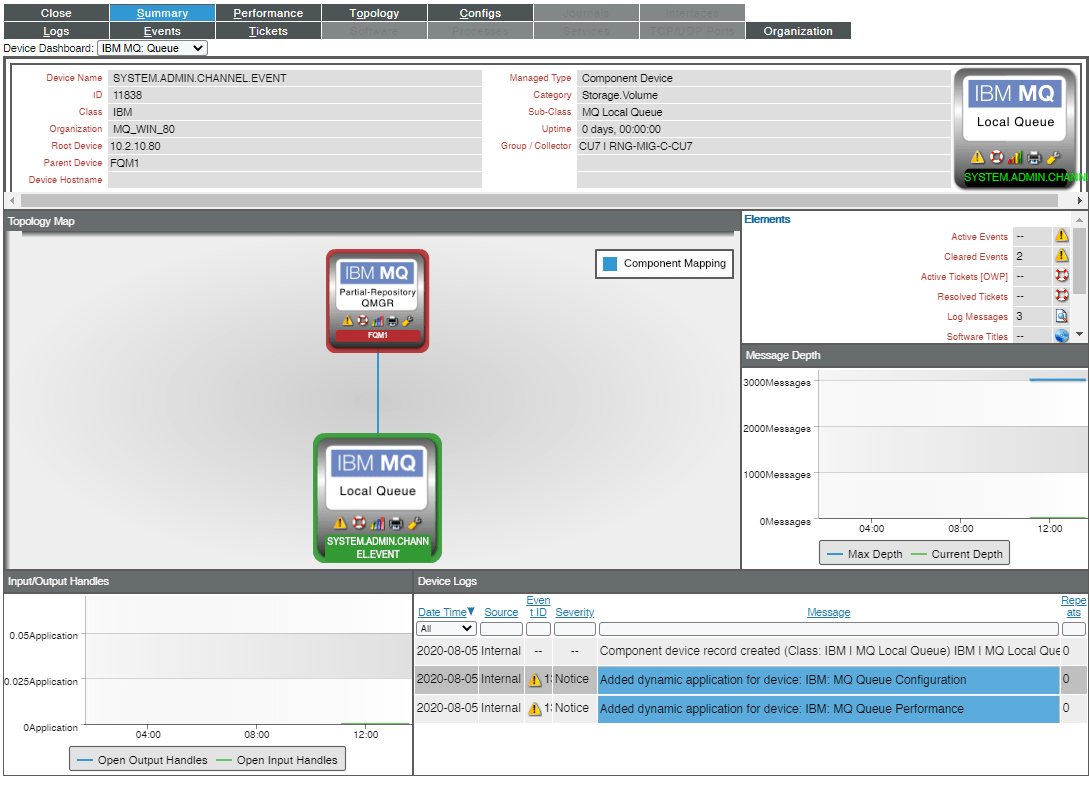Open the Organization tab

tap(798, 31)
